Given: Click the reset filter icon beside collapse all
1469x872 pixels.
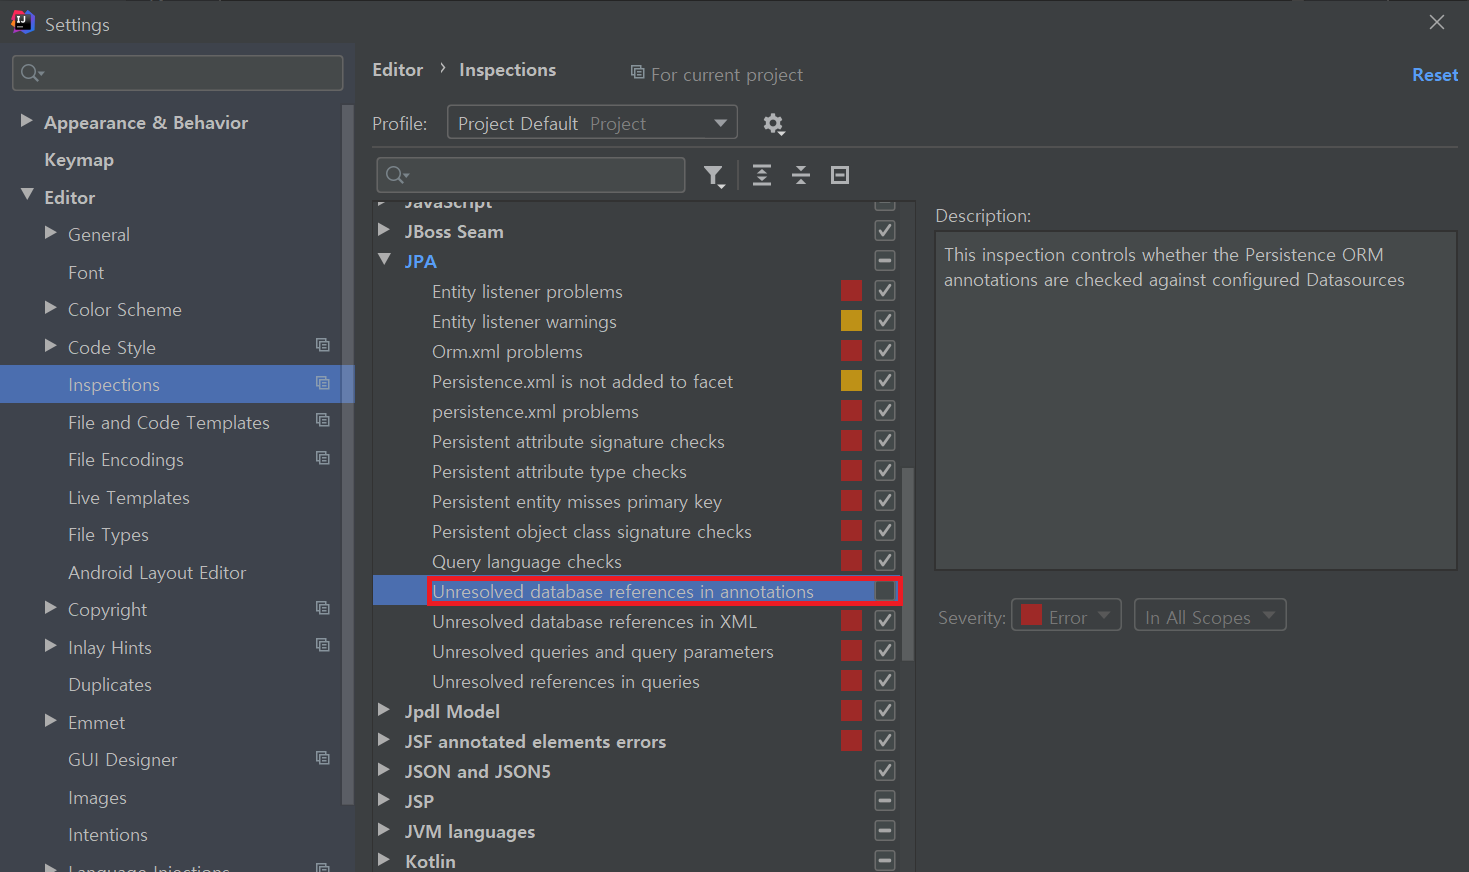Looking at the screenshot, I should point(839,175).
